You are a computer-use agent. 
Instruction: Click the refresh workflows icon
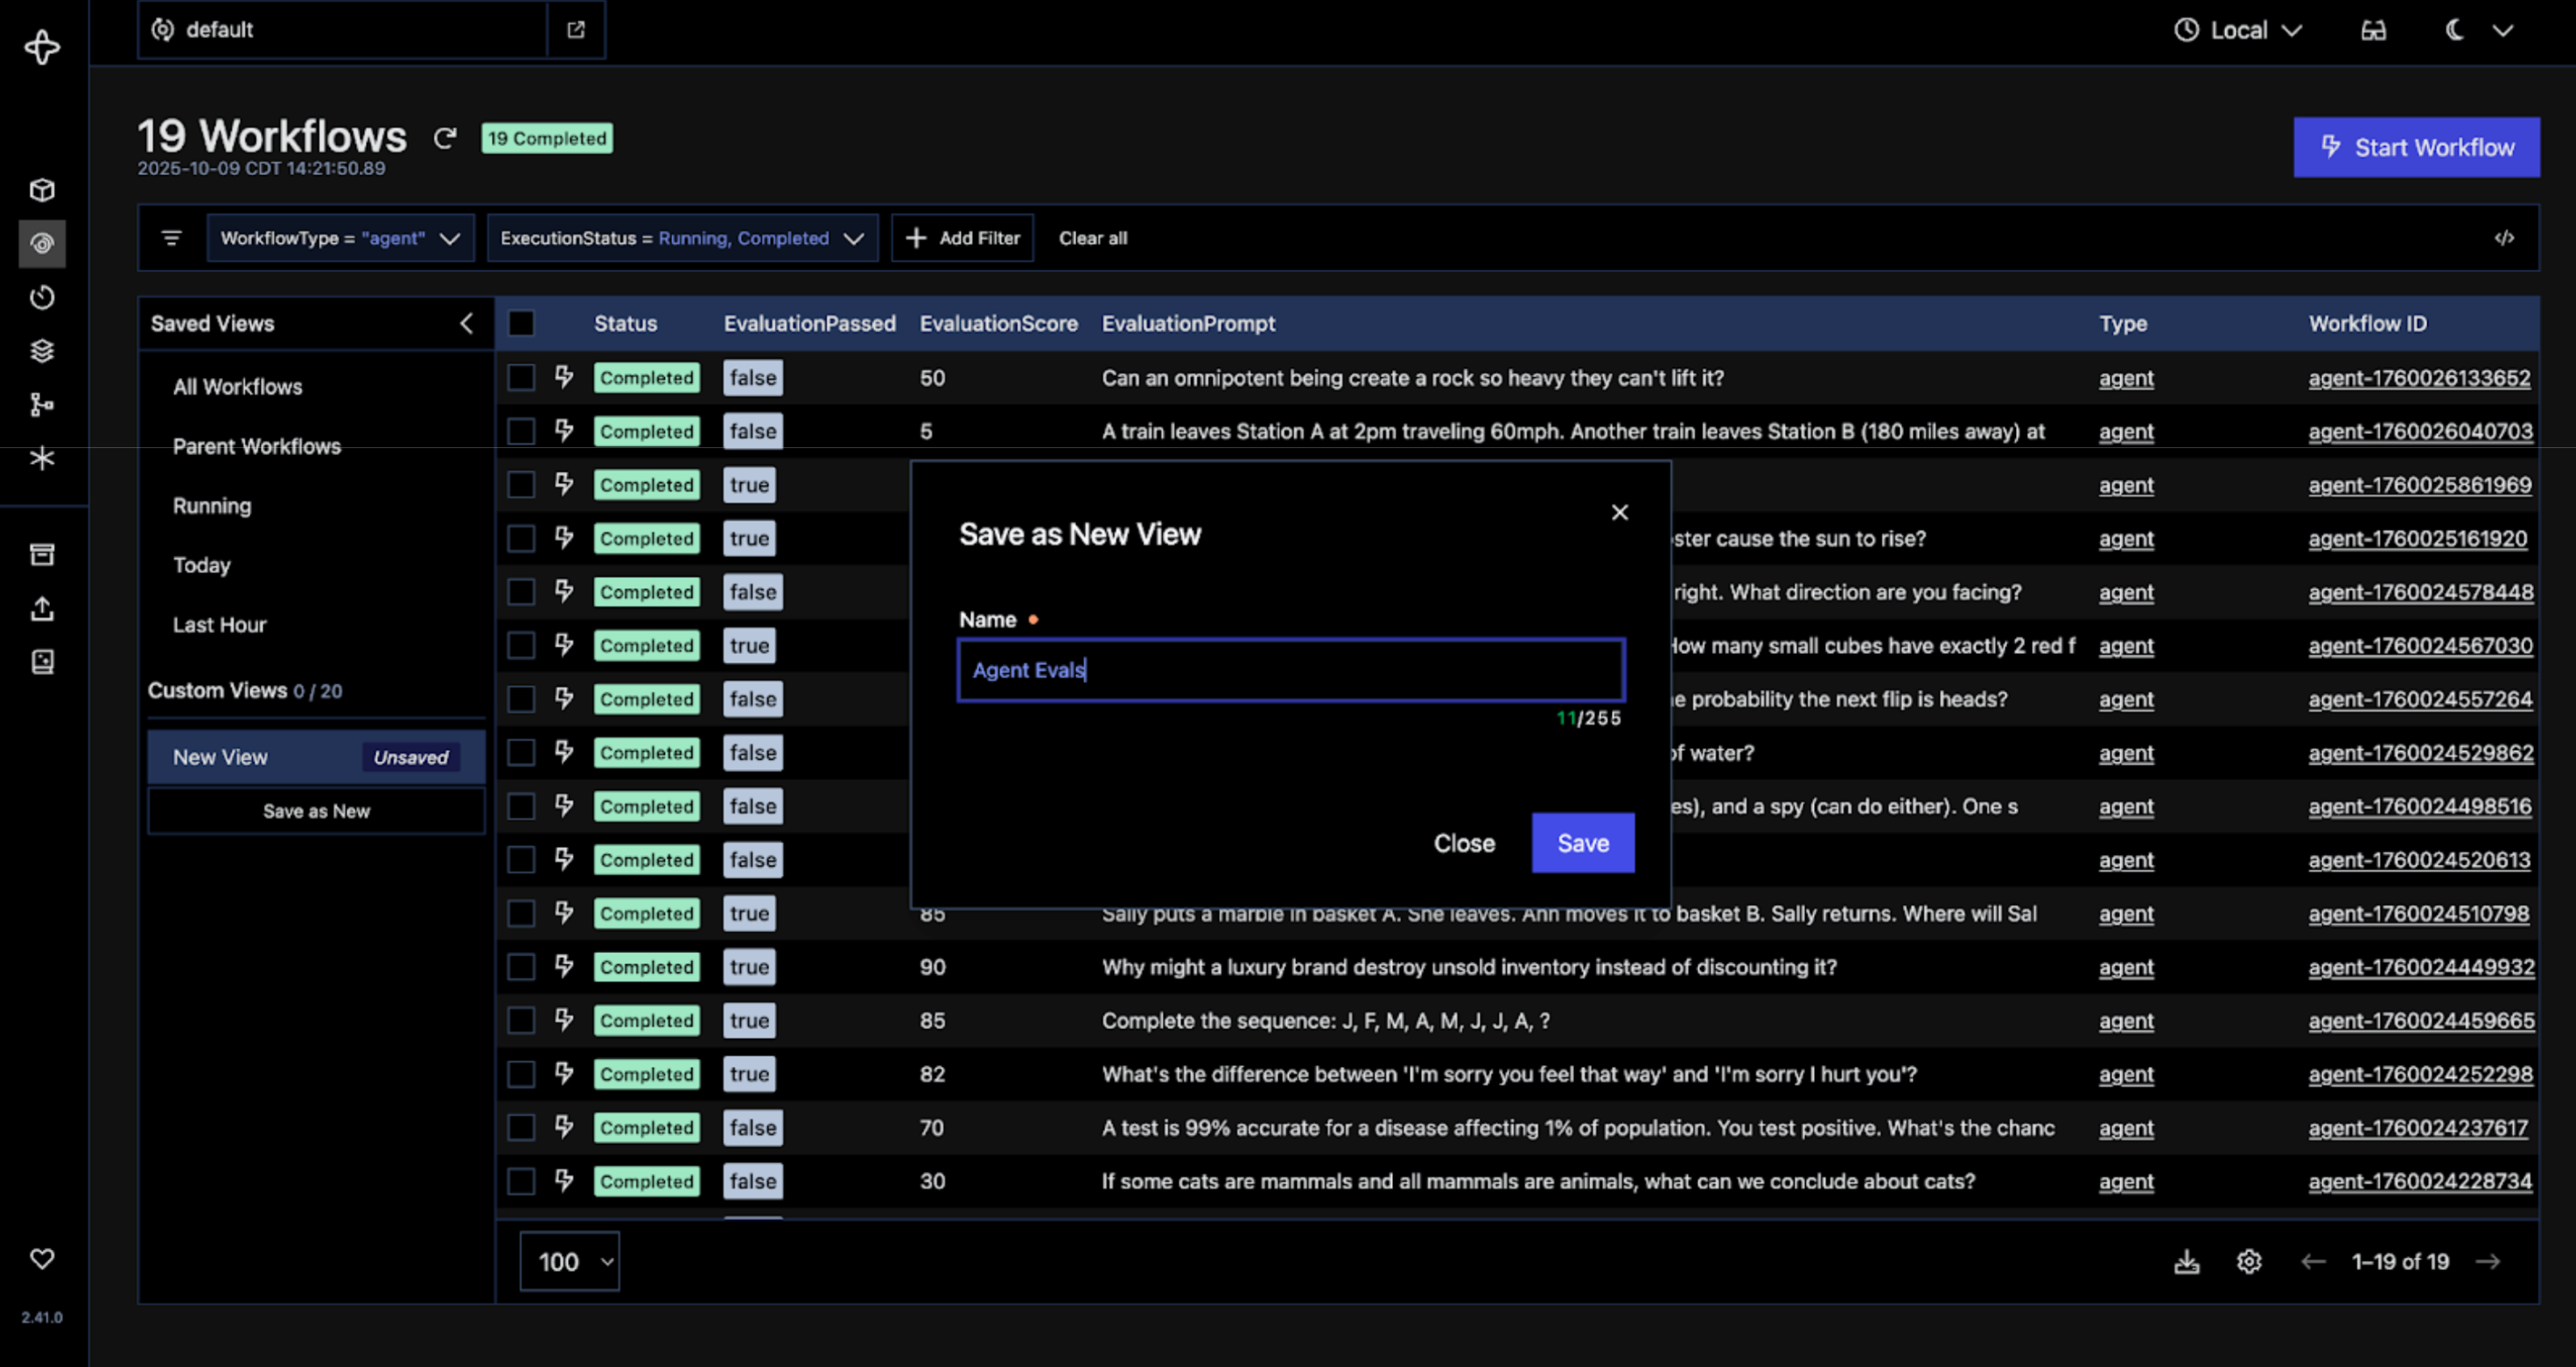point(445,138)
